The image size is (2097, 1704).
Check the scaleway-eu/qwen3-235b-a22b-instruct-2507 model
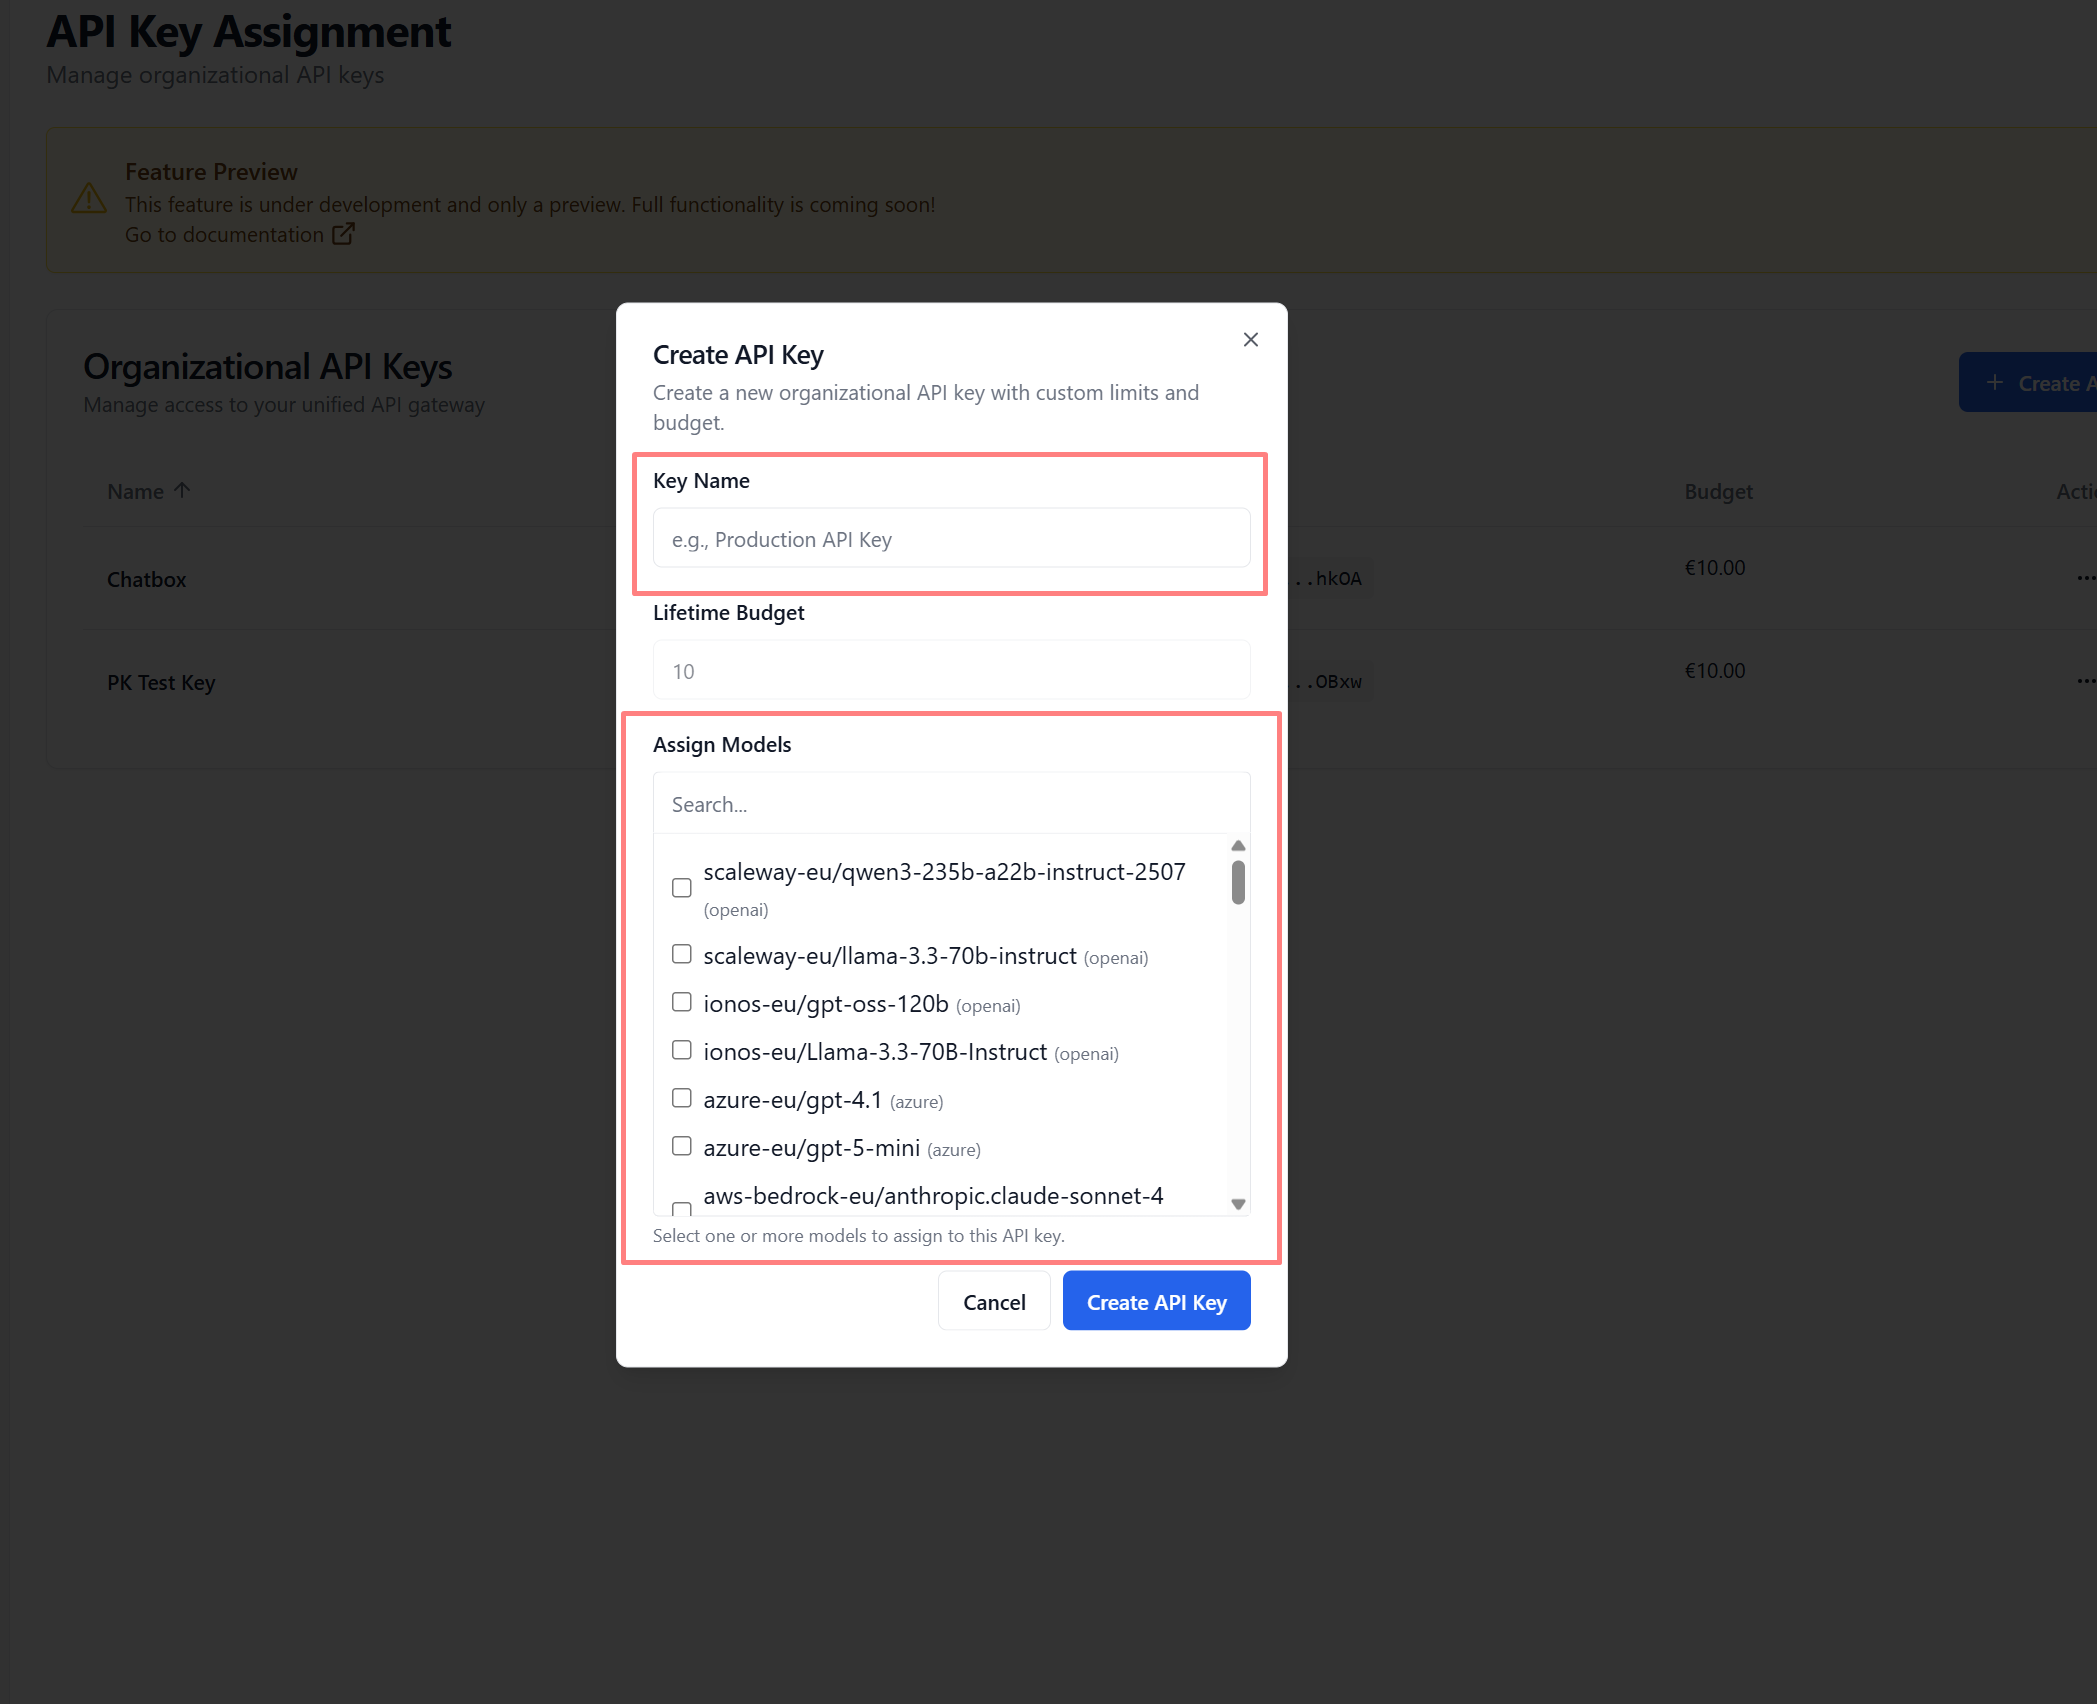681,886
